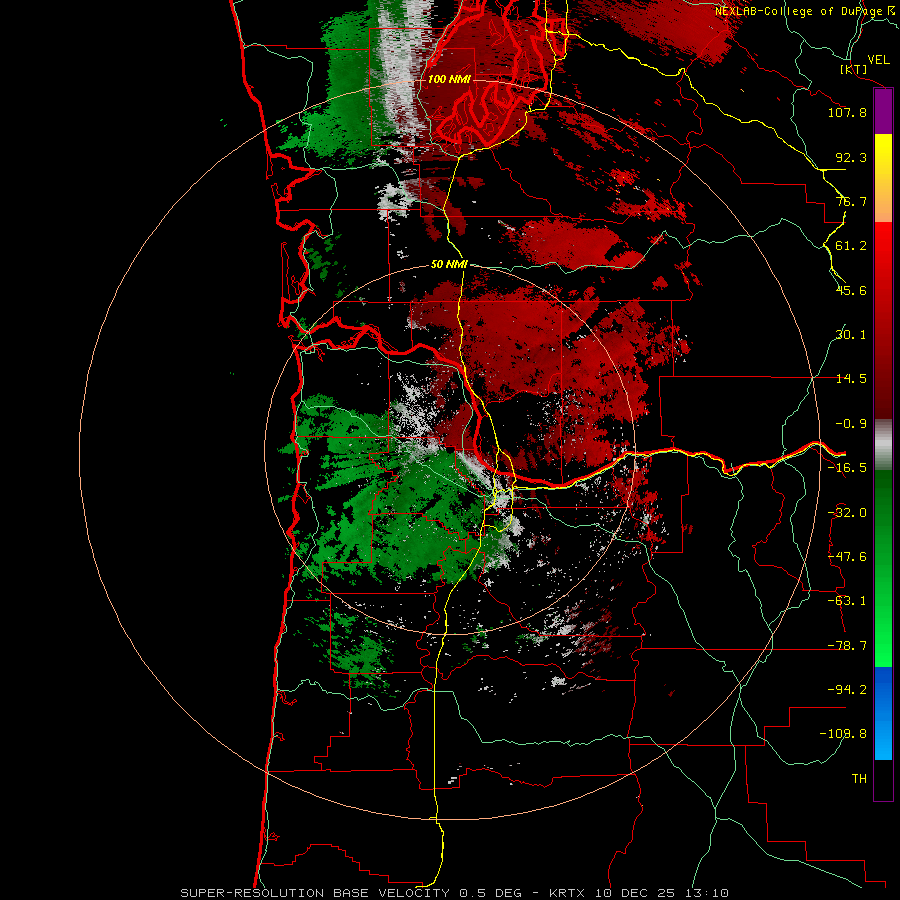Click the 61.2 velocity scale value
Image resolution: width=900 pixels, height=900 pixels.
(851, 246)
